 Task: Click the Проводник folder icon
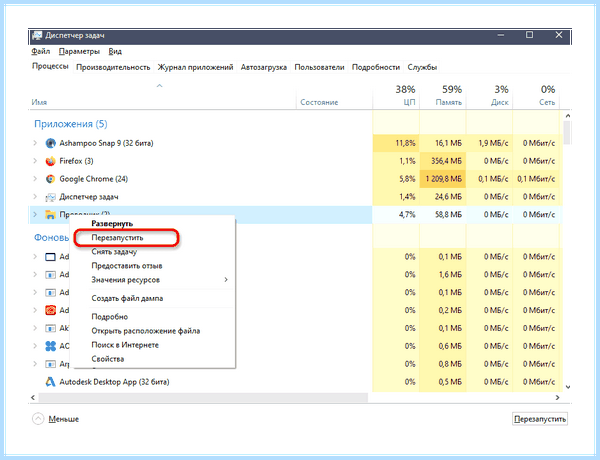click(51, 215)
